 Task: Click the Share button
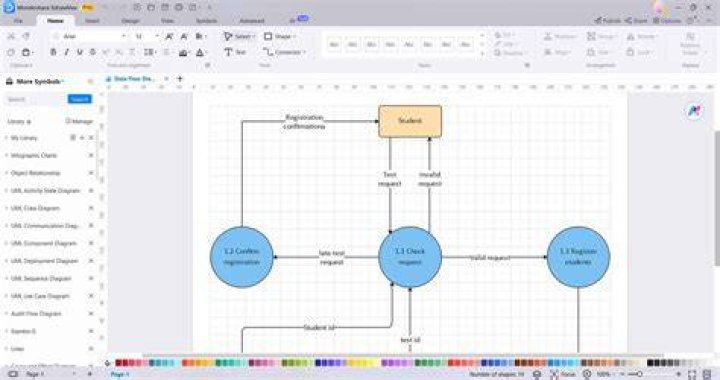pyautogui.click(x=636, y=21)
